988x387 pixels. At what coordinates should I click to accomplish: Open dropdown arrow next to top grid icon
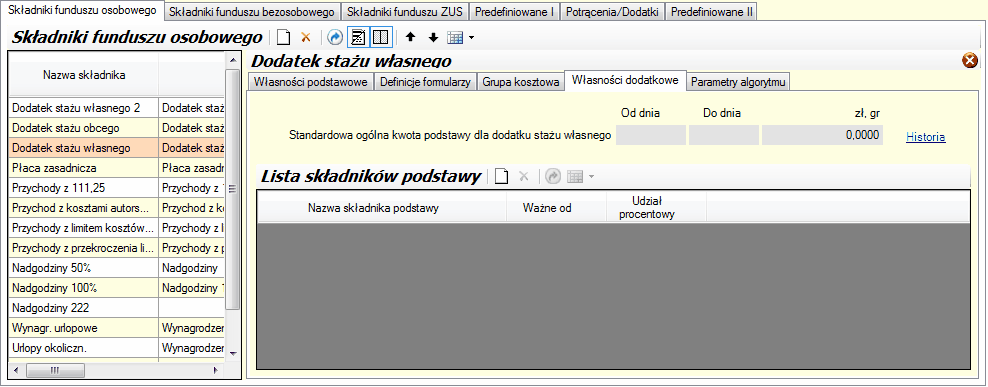tap(471, 38)
